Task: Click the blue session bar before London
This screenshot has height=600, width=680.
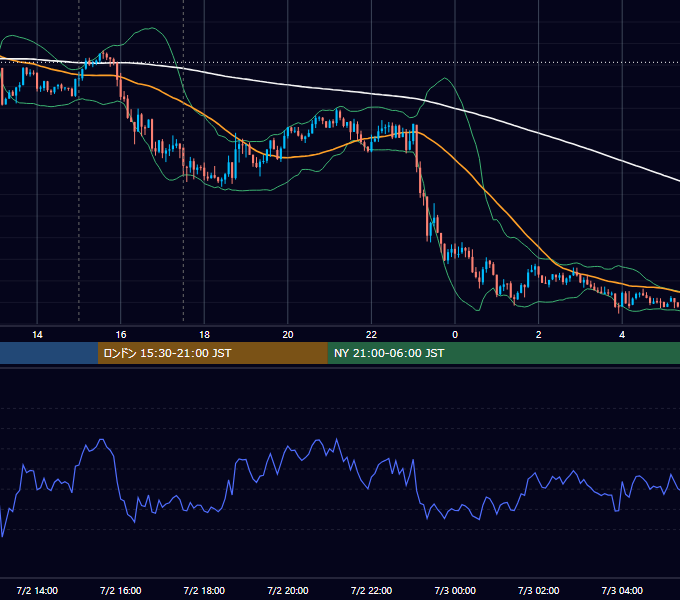Action: 49,353
